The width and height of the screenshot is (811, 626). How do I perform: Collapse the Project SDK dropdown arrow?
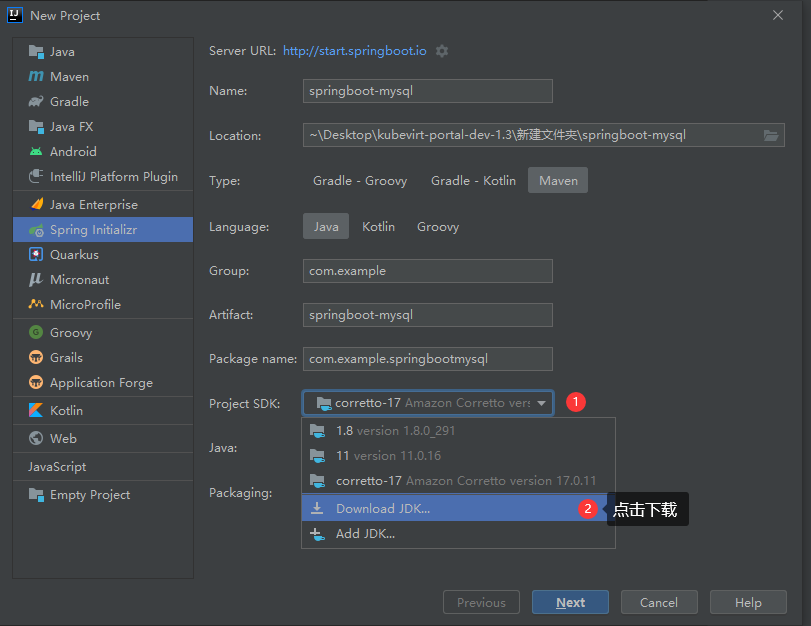click(x=542, y=403)
